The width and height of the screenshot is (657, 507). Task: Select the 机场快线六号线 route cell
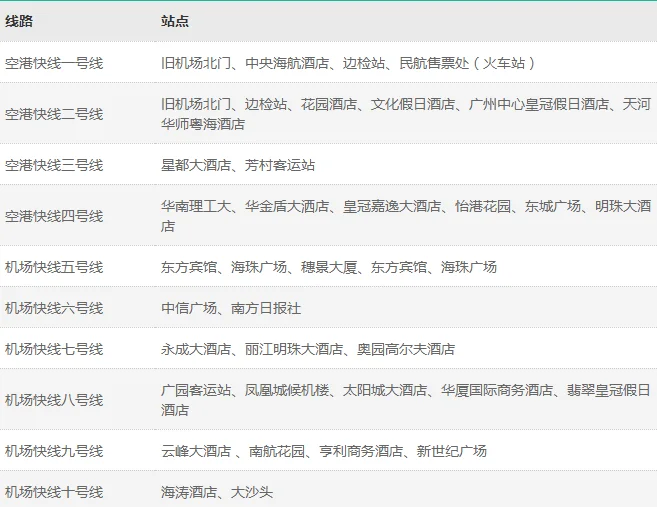pos(54,308)
